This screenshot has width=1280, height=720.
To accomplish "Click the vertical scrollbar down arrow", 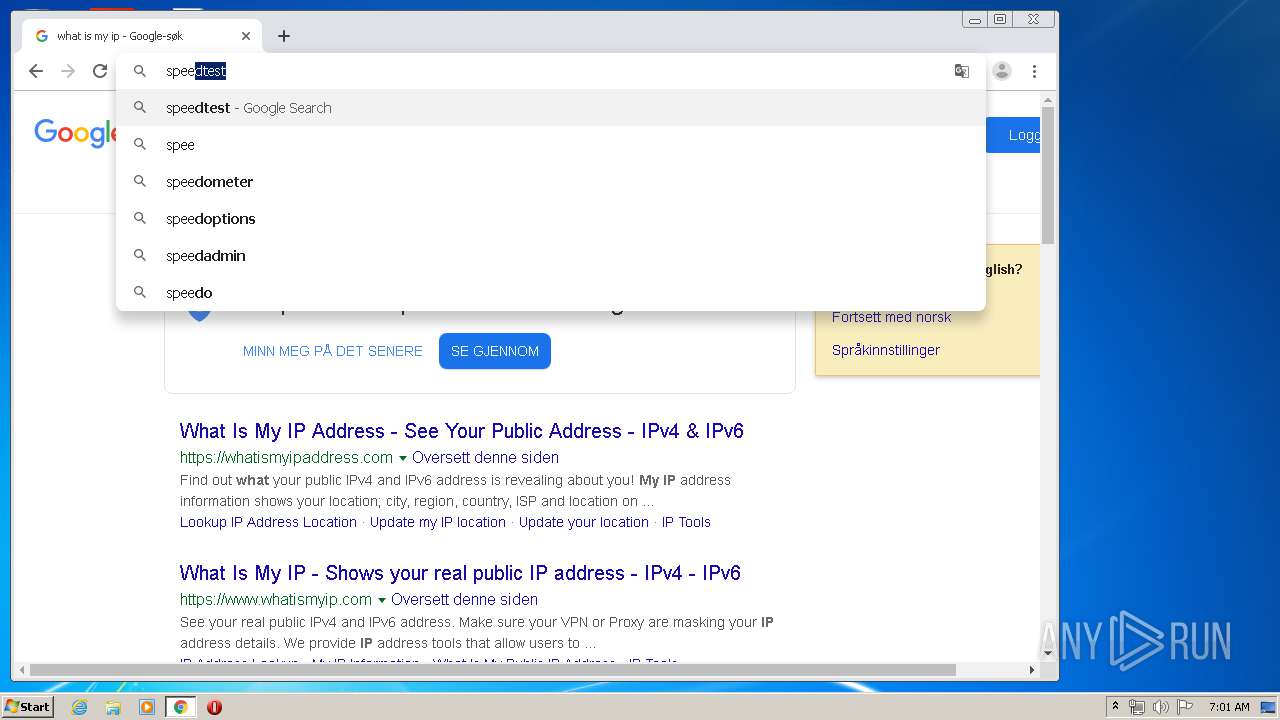I will coord(1048,654).
